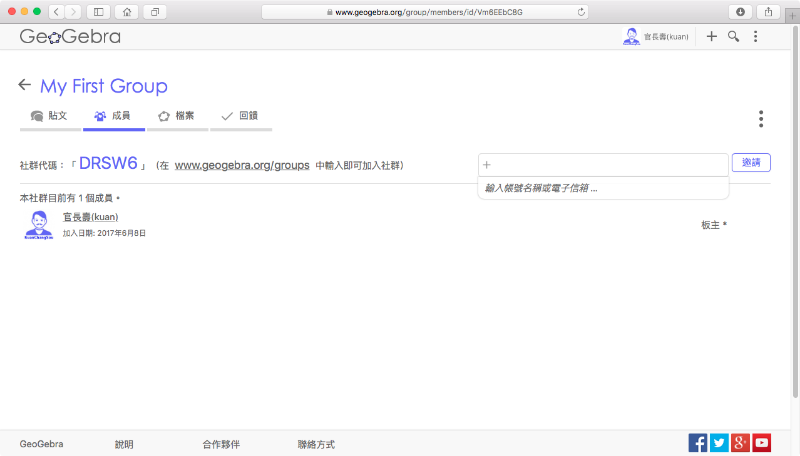Go back in Safari history

pyautogui.click(x=57, y=12)
